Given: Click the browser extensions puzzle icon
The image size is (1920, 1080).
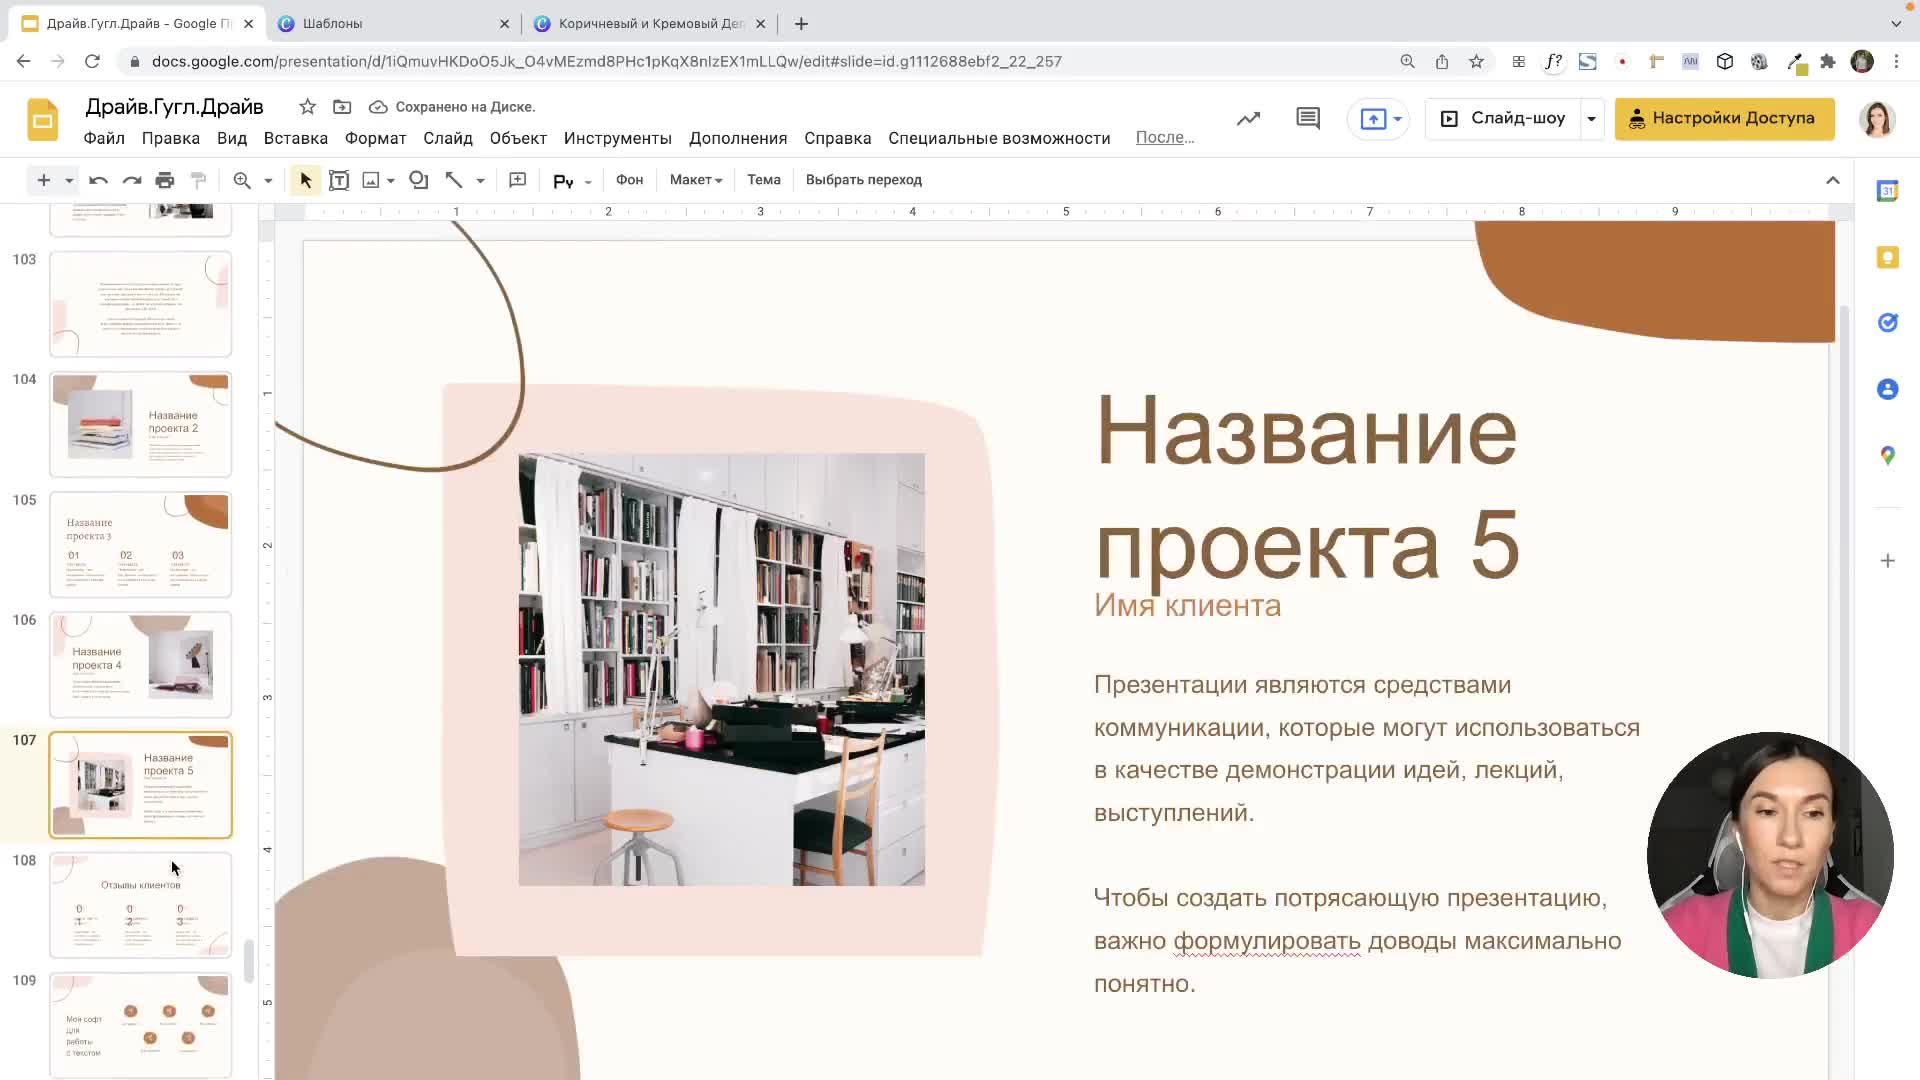Looking at the screenshot, I should tap(1828, 62).
